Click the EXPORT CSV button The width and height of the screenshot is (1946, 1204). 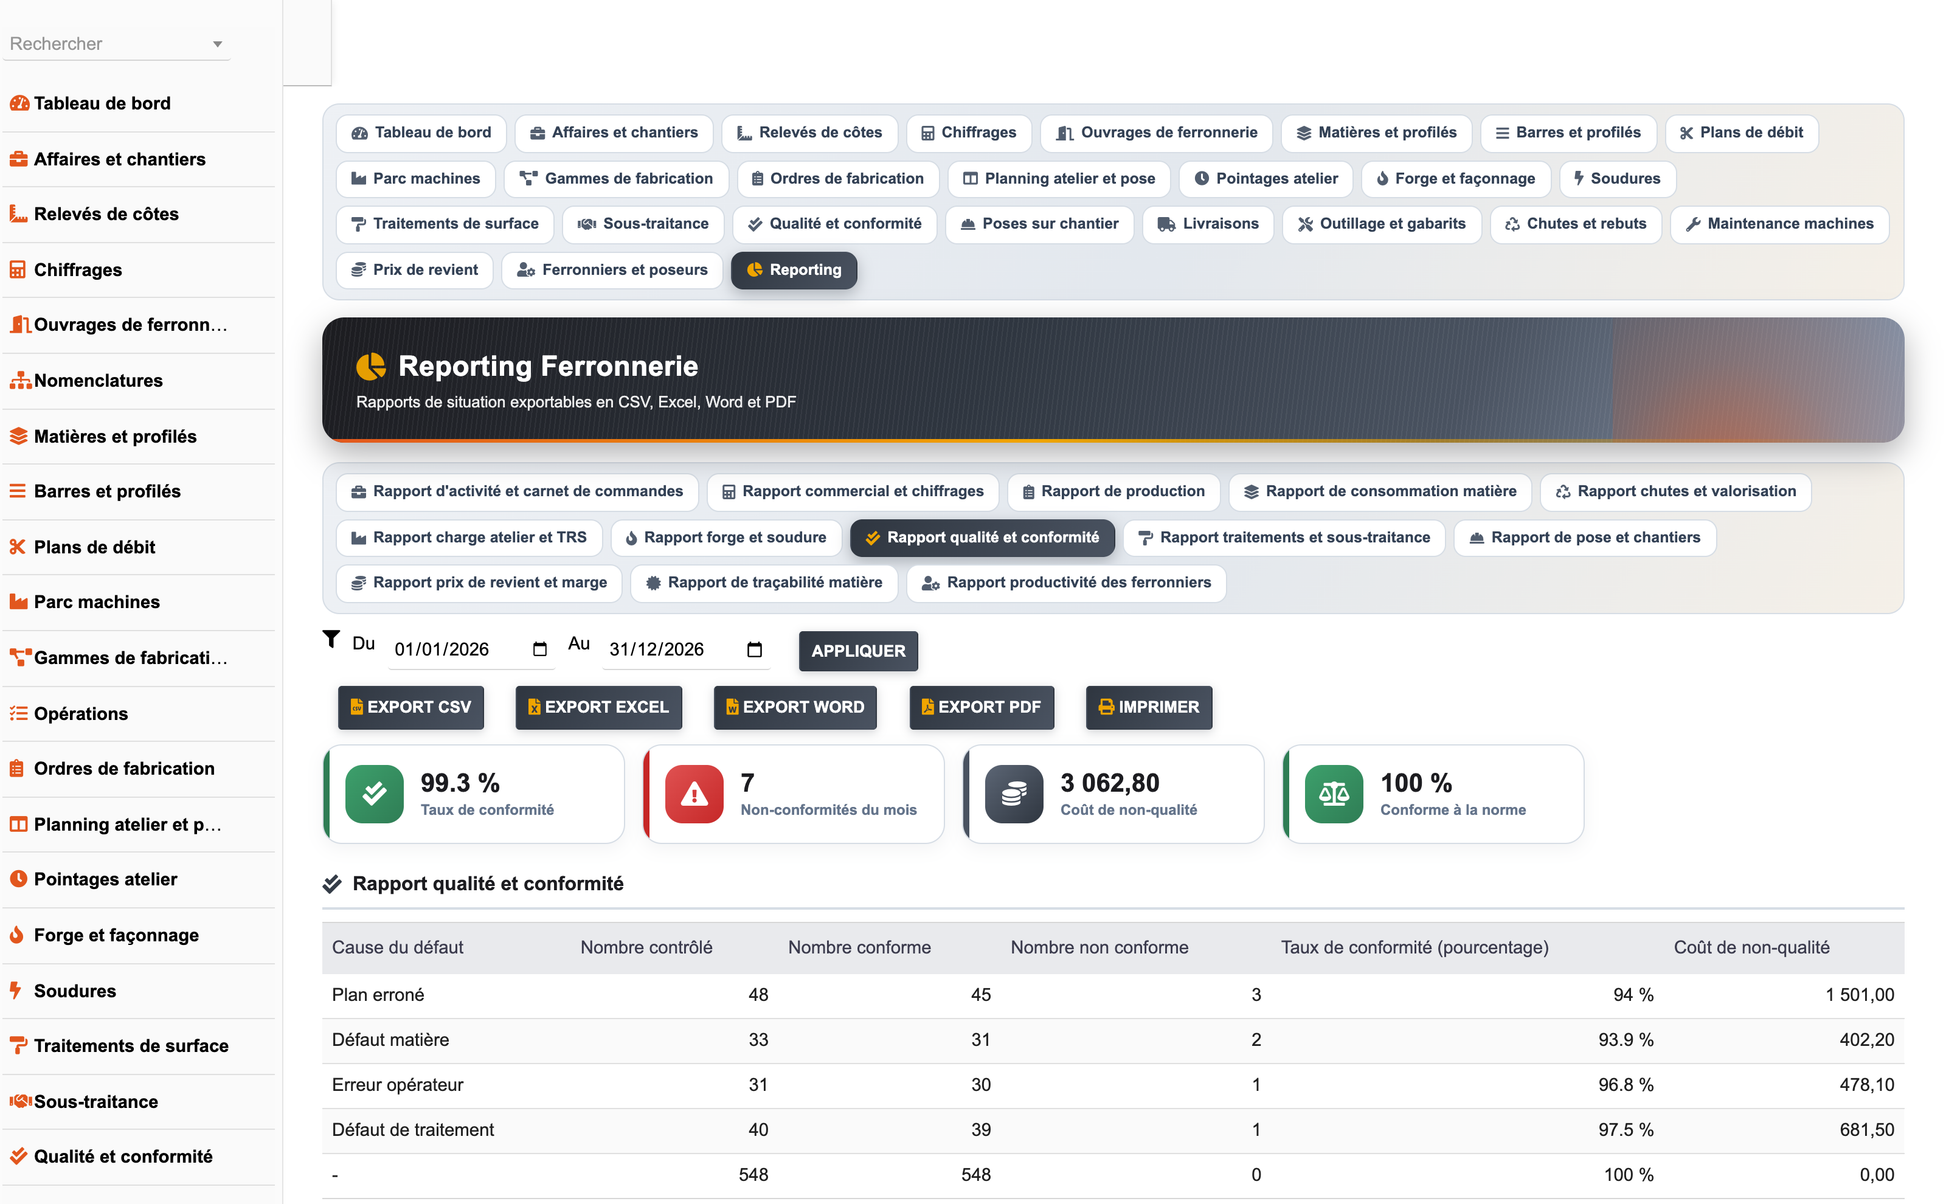tap(411, 707)
